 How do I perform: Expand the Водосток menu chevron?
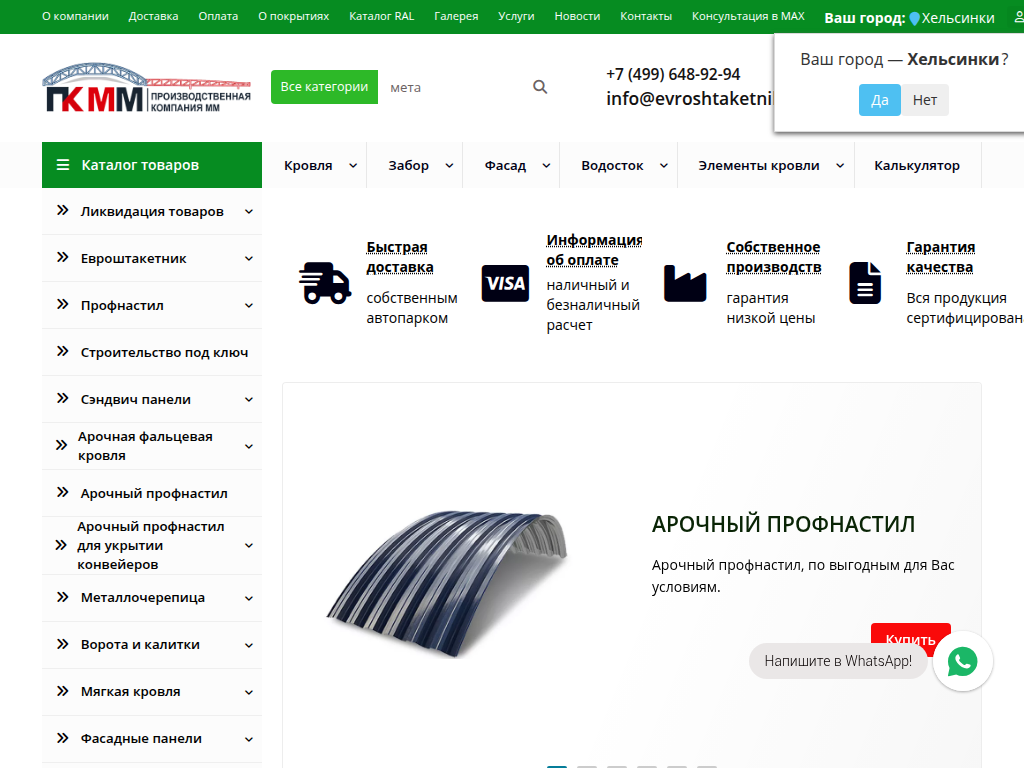click(x=664, y=166)
